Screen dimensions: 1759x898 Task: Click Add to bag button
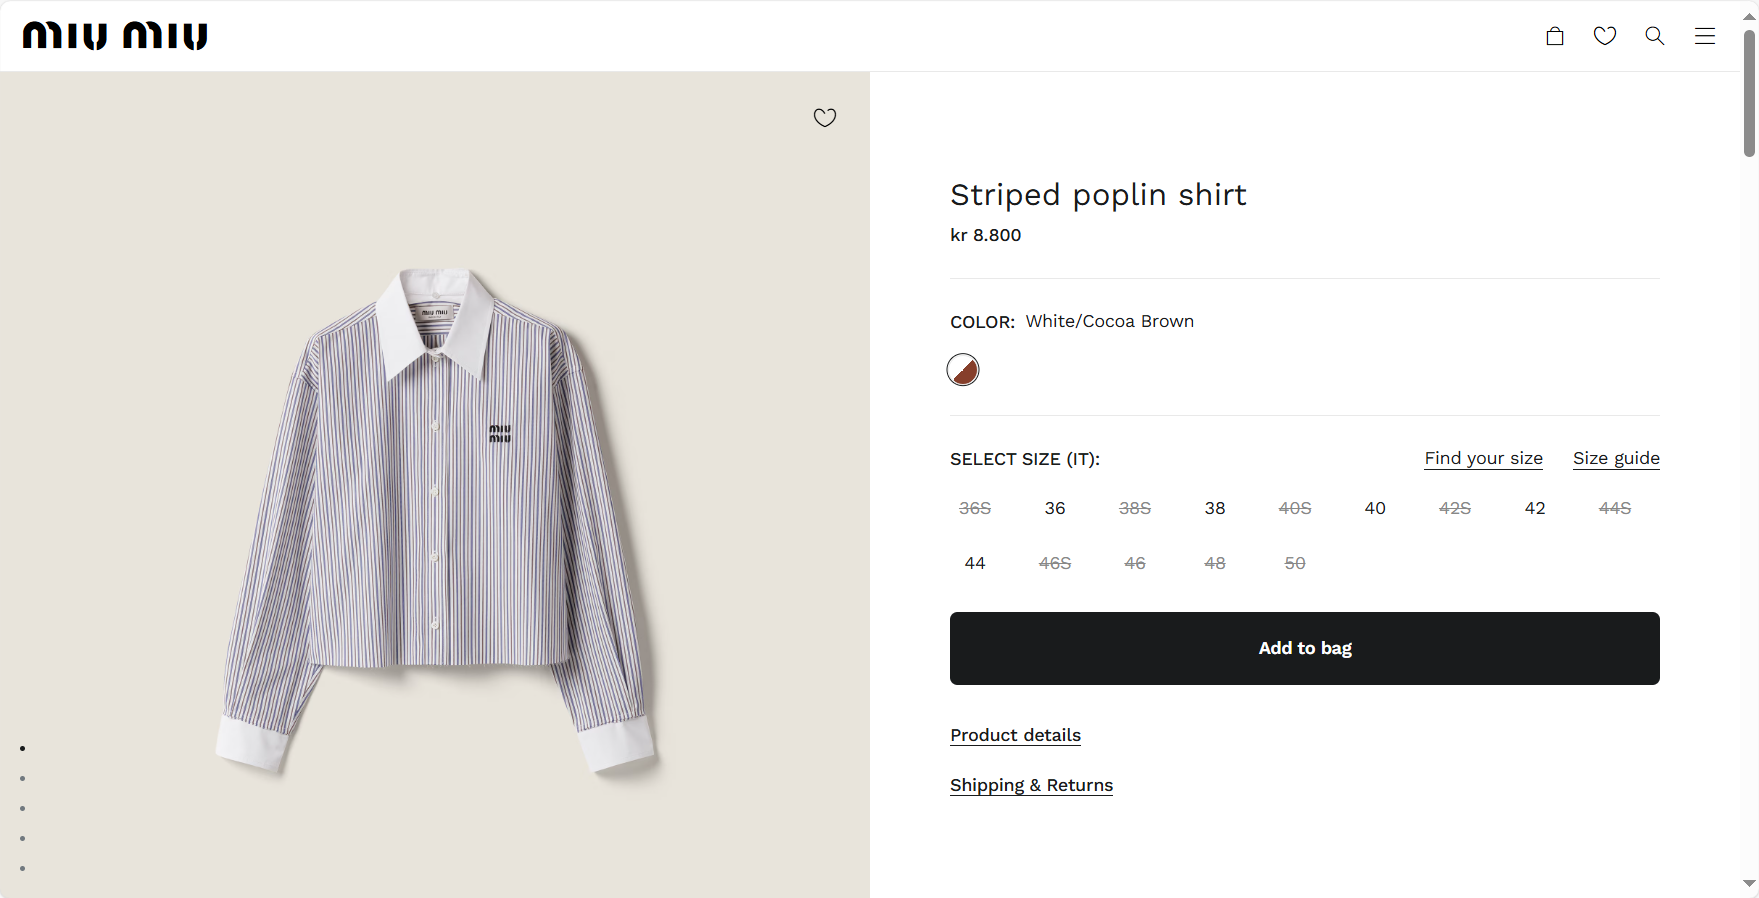1305,648
